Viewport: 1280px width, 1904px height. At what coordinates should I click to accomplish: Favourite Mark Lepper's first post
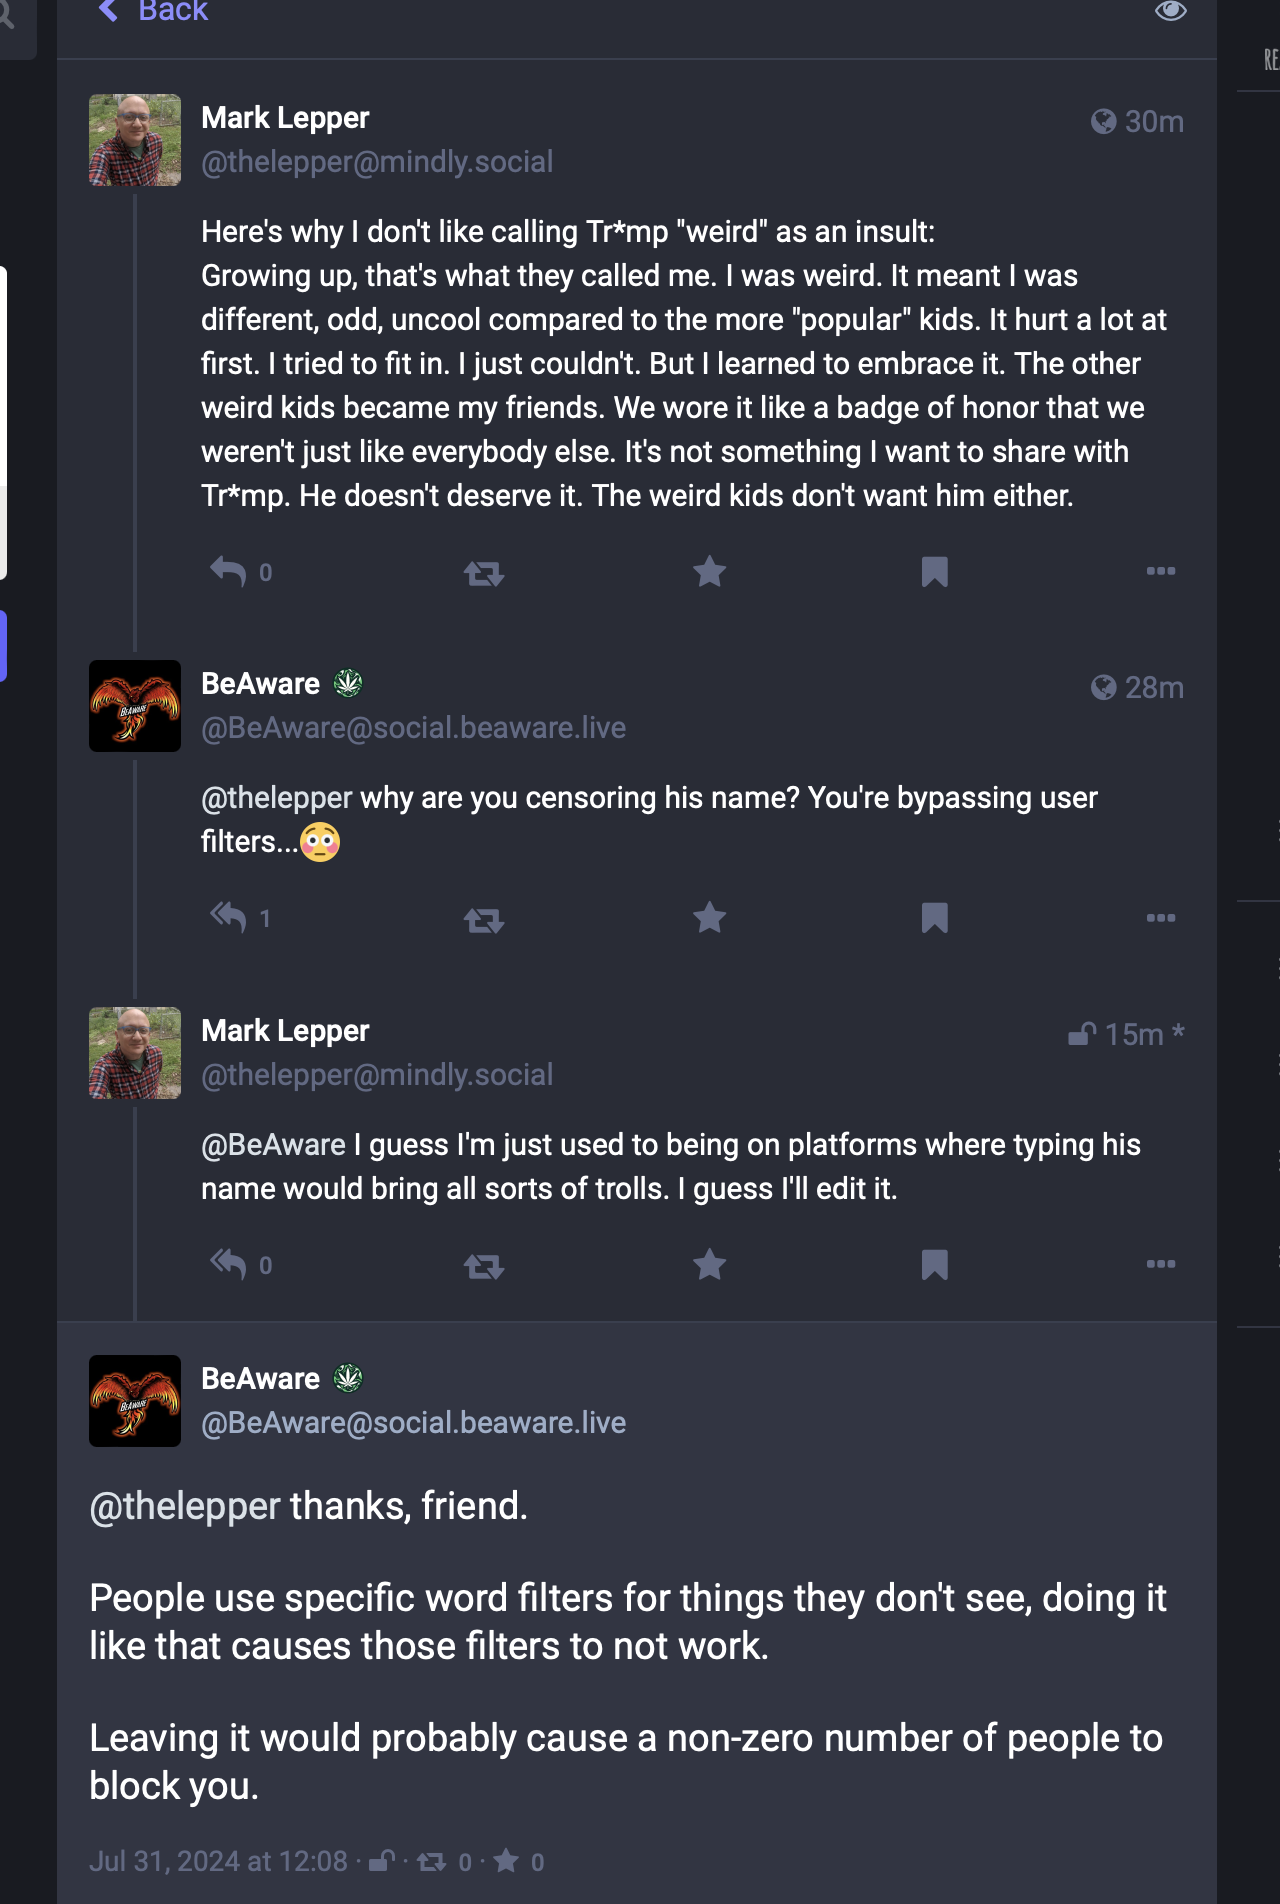click(710, 572)
